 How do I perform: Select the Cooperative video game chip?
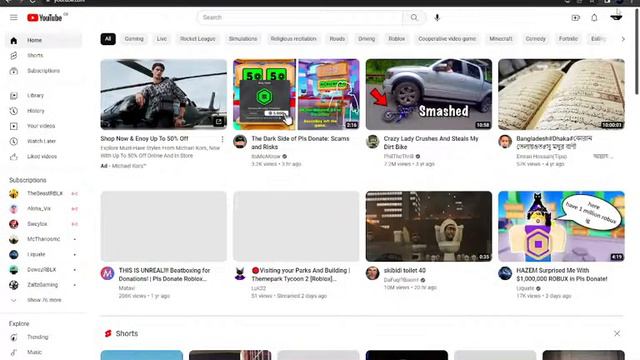click(x=447, y=39)
